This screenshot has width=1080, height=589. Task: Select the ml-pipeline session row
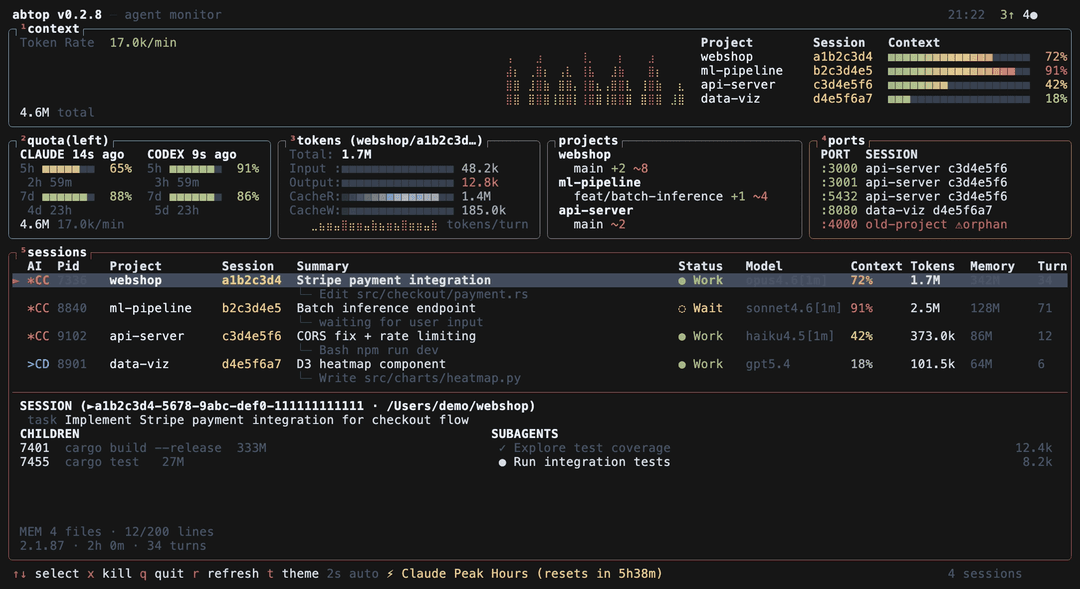point(540,308)
